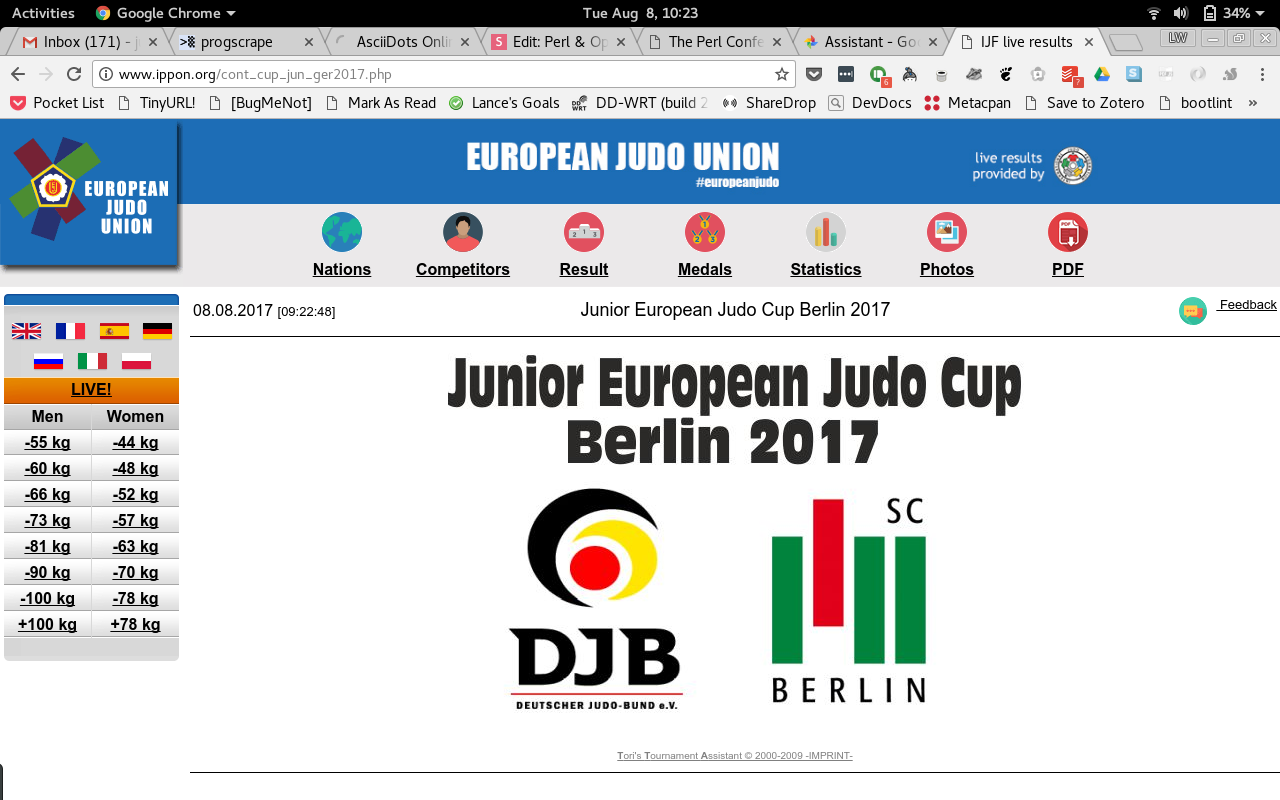Open the Feedback link

[1248, 305]
